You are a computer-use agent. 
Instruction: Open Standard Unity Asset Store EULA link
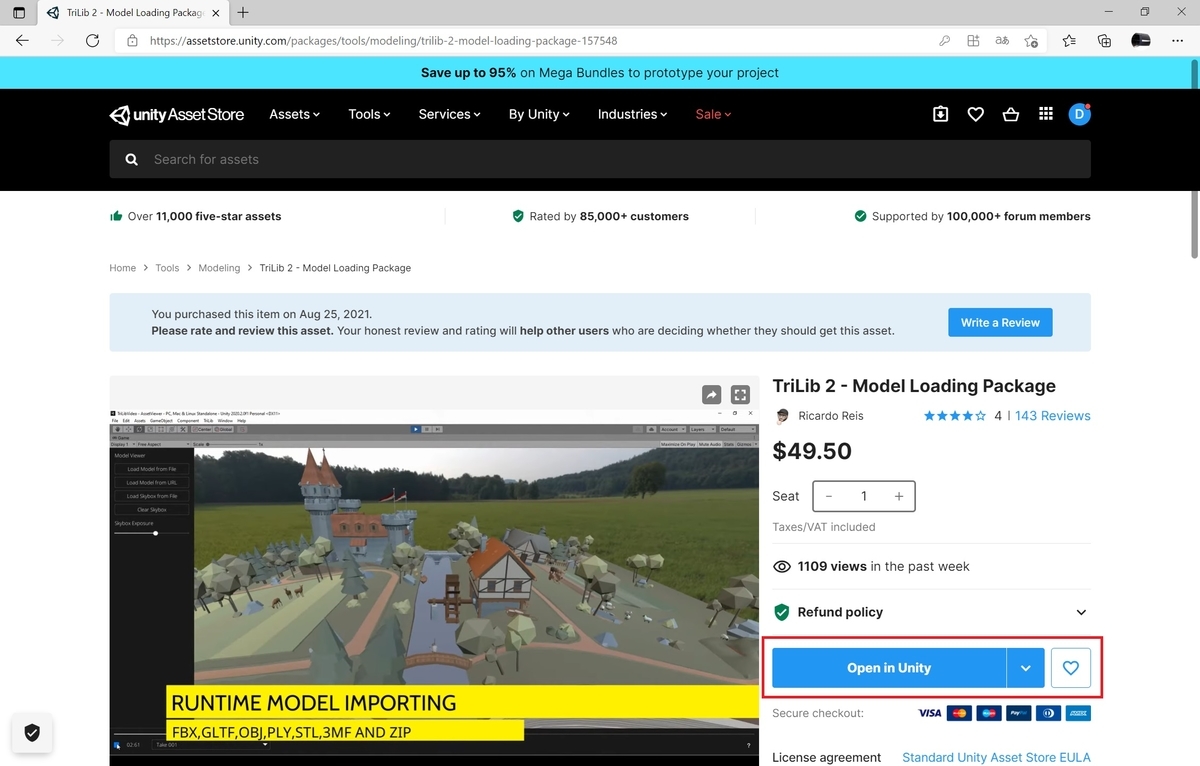pyautogui.click(x=996, y=757)
